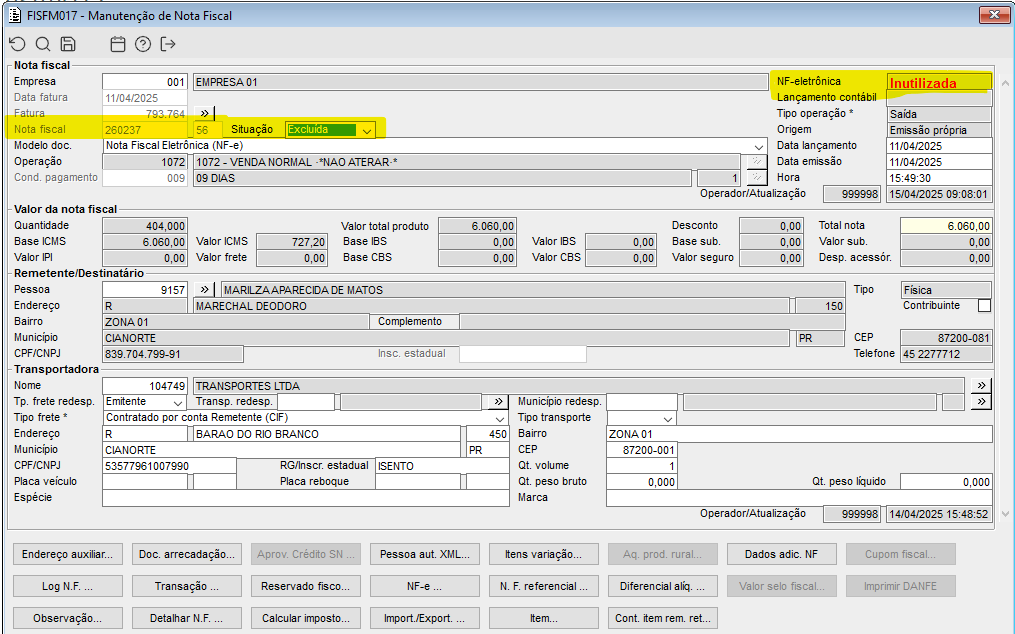
Task: Expand the Tipo frete dropdown
Action: (500, 418)
